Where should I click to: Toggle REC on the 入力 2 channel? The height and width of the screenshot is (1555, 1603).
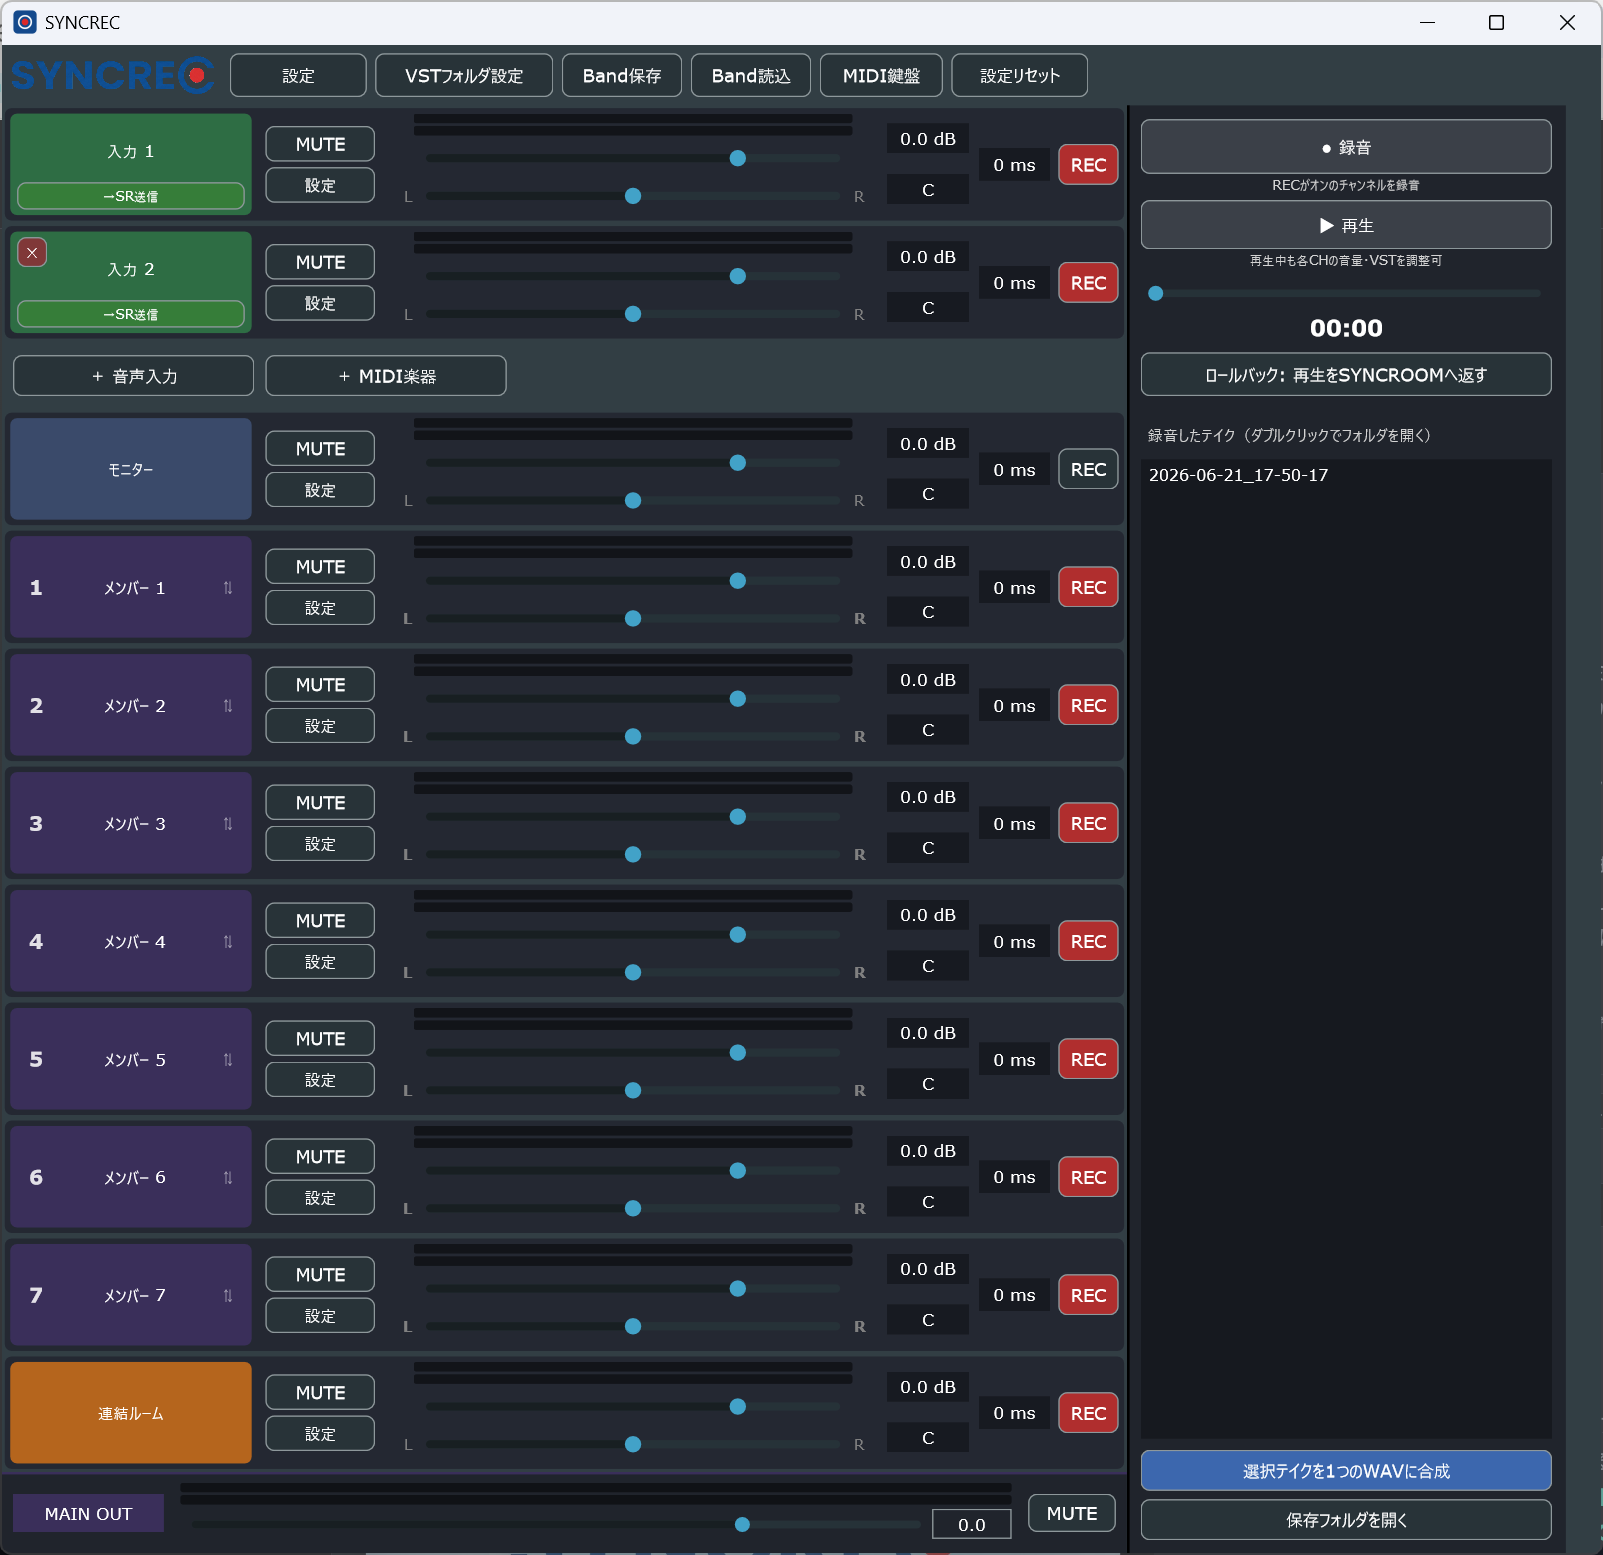[1088, 283]
